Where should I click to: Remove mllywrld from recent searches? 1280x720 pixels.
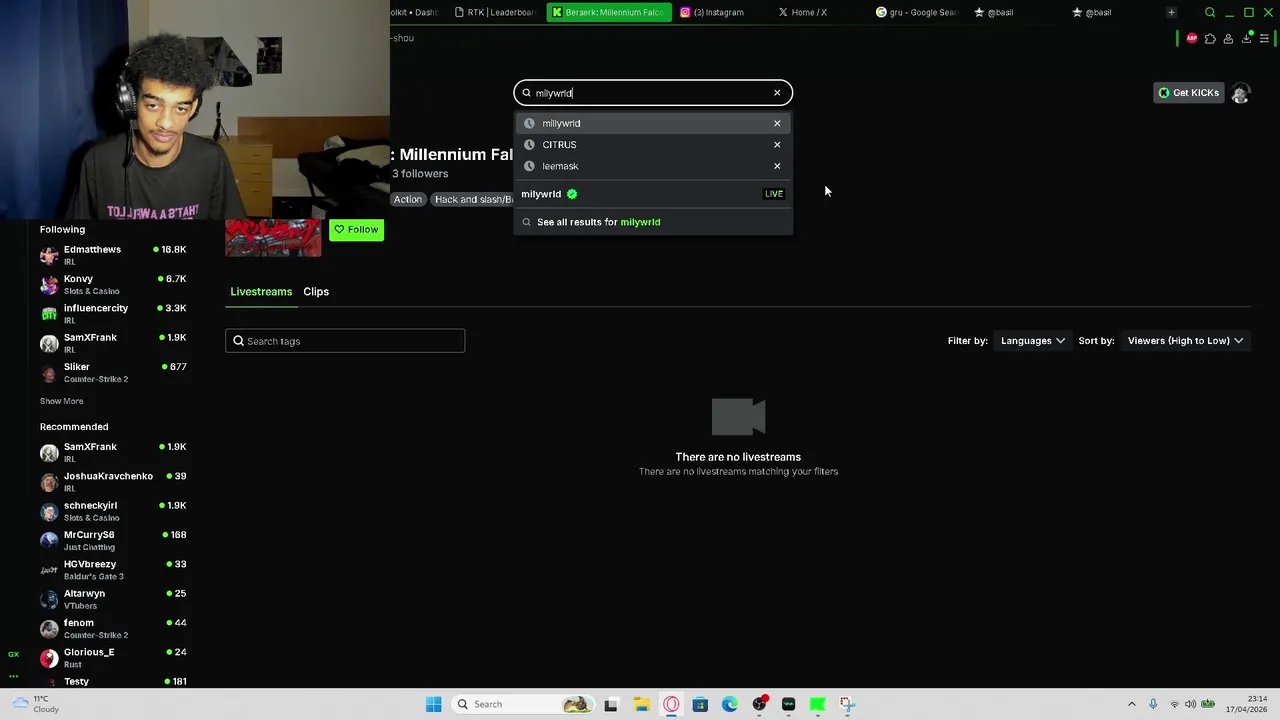click(777, 123)
